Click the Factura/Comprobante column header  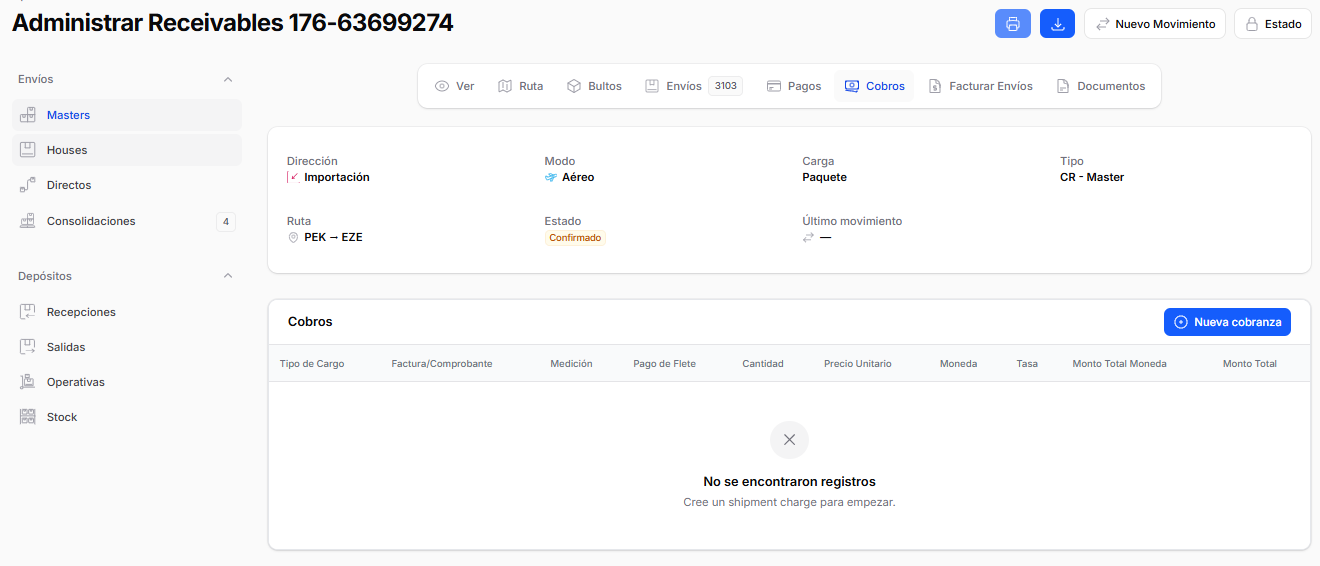tap(442, 364)
